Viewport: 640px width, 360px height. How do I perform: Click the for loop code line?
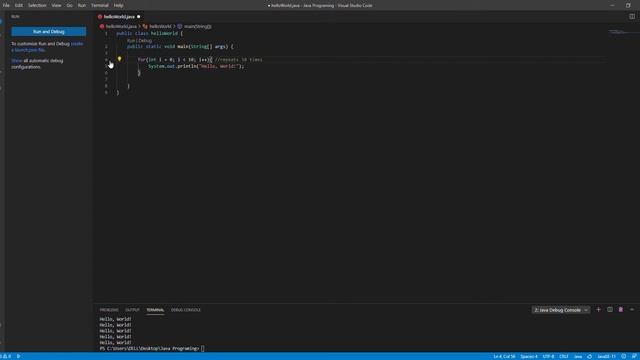200,60
